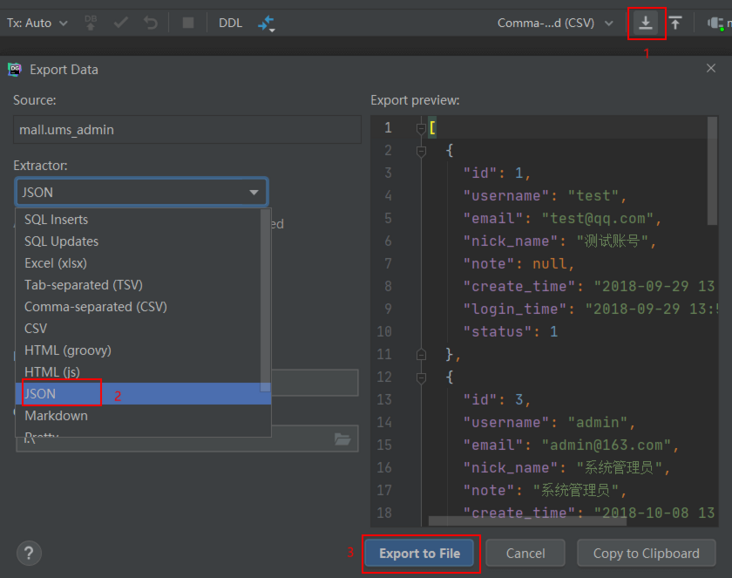Screen dimensions: 732x578
Task: Click the export preview vertical scrollbar
Action: point(712,170)
